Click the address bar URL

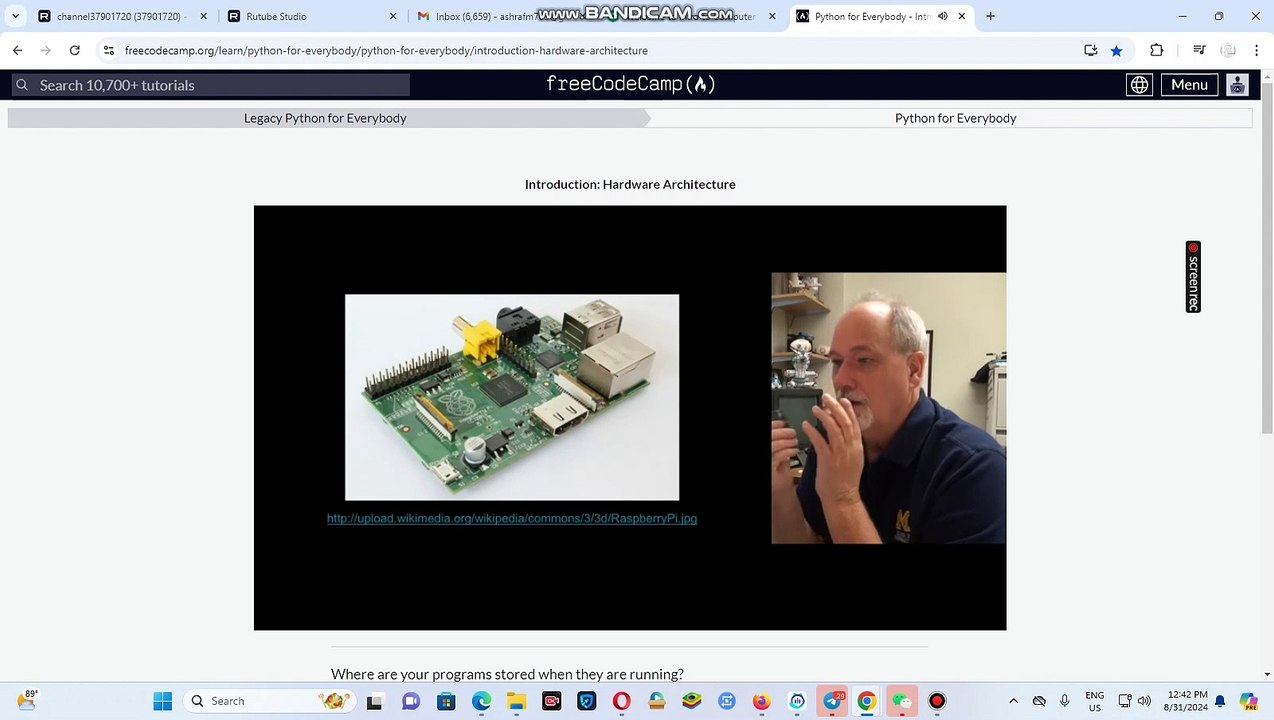(x=386, y=50)
